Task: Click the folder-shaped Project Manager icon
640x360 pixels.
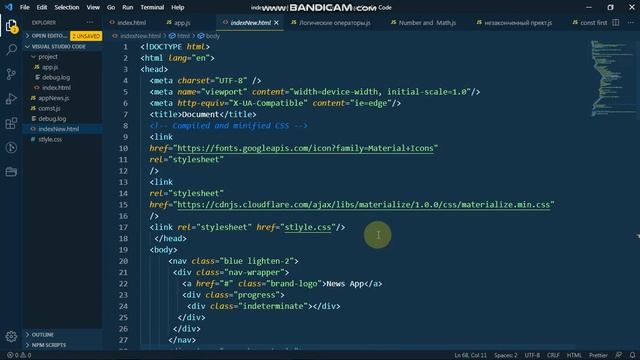Action: pos(11,172)
